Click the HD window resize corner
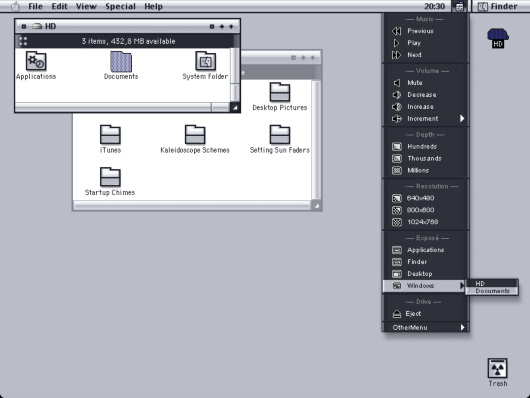The image size is (530, 398). coord(235,107)
